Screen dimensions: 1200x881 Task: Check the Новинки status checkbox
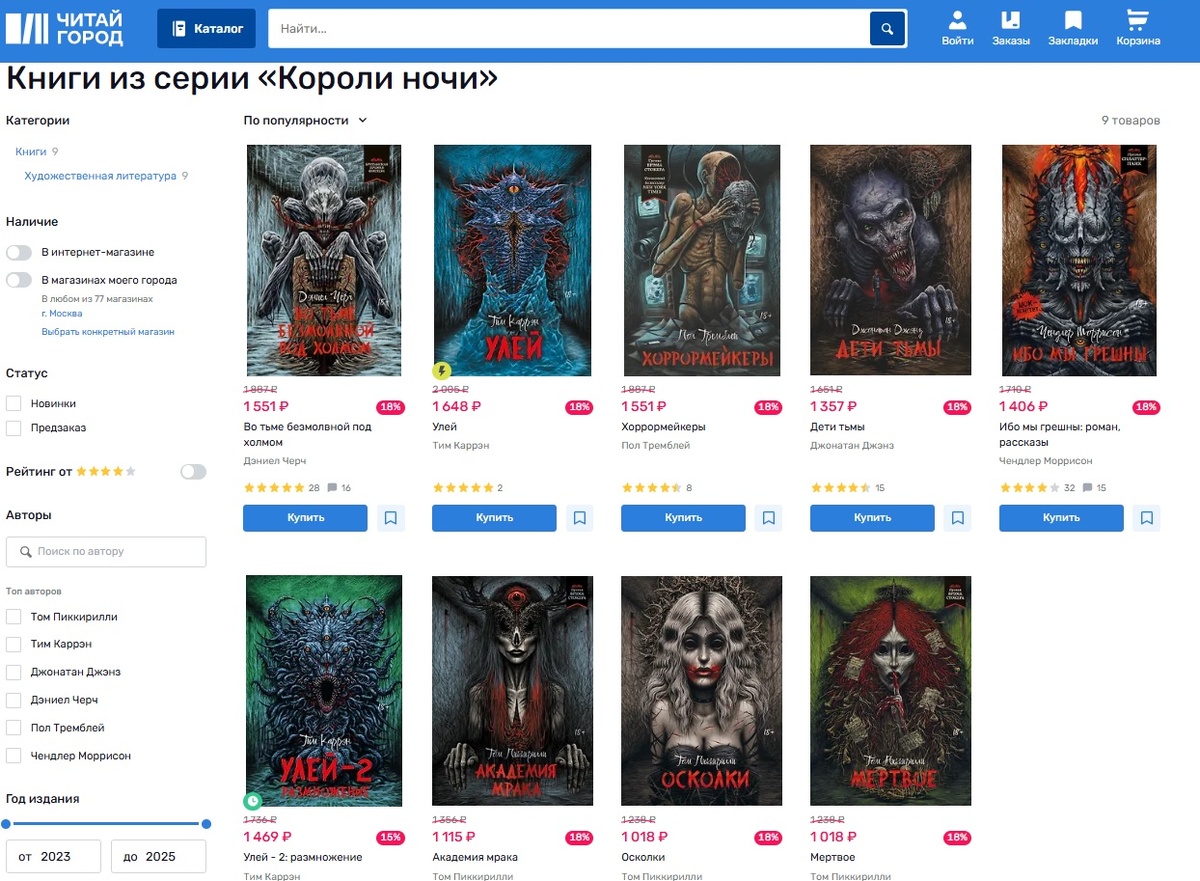coord(14,403)
